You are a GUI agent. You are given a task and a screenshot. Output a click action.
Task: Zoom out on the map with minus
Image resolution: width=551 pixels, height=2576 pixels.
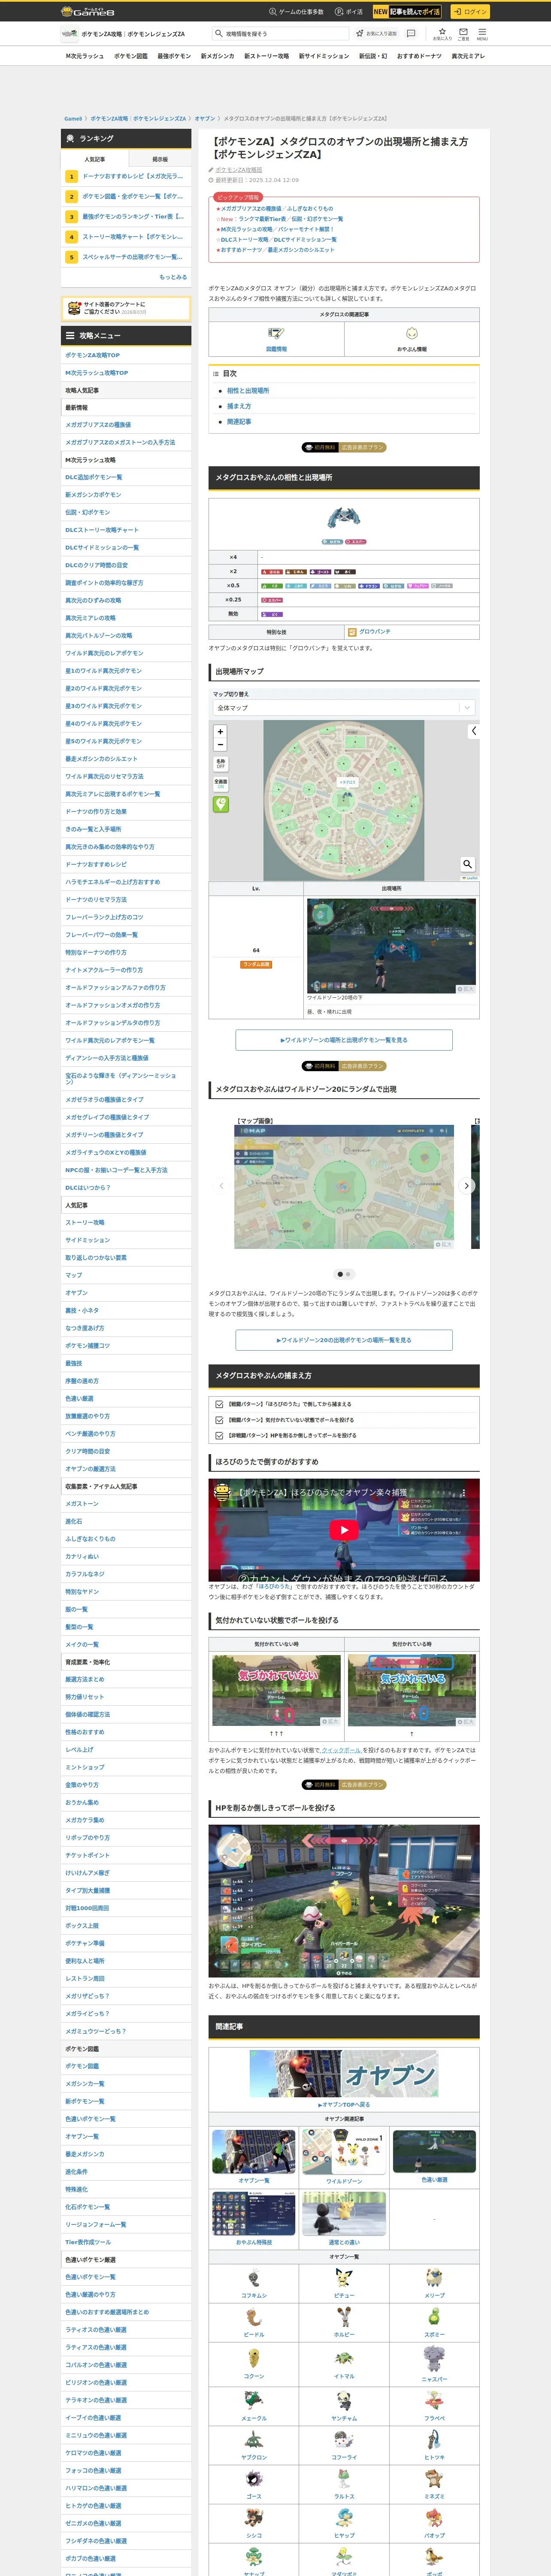220,745
